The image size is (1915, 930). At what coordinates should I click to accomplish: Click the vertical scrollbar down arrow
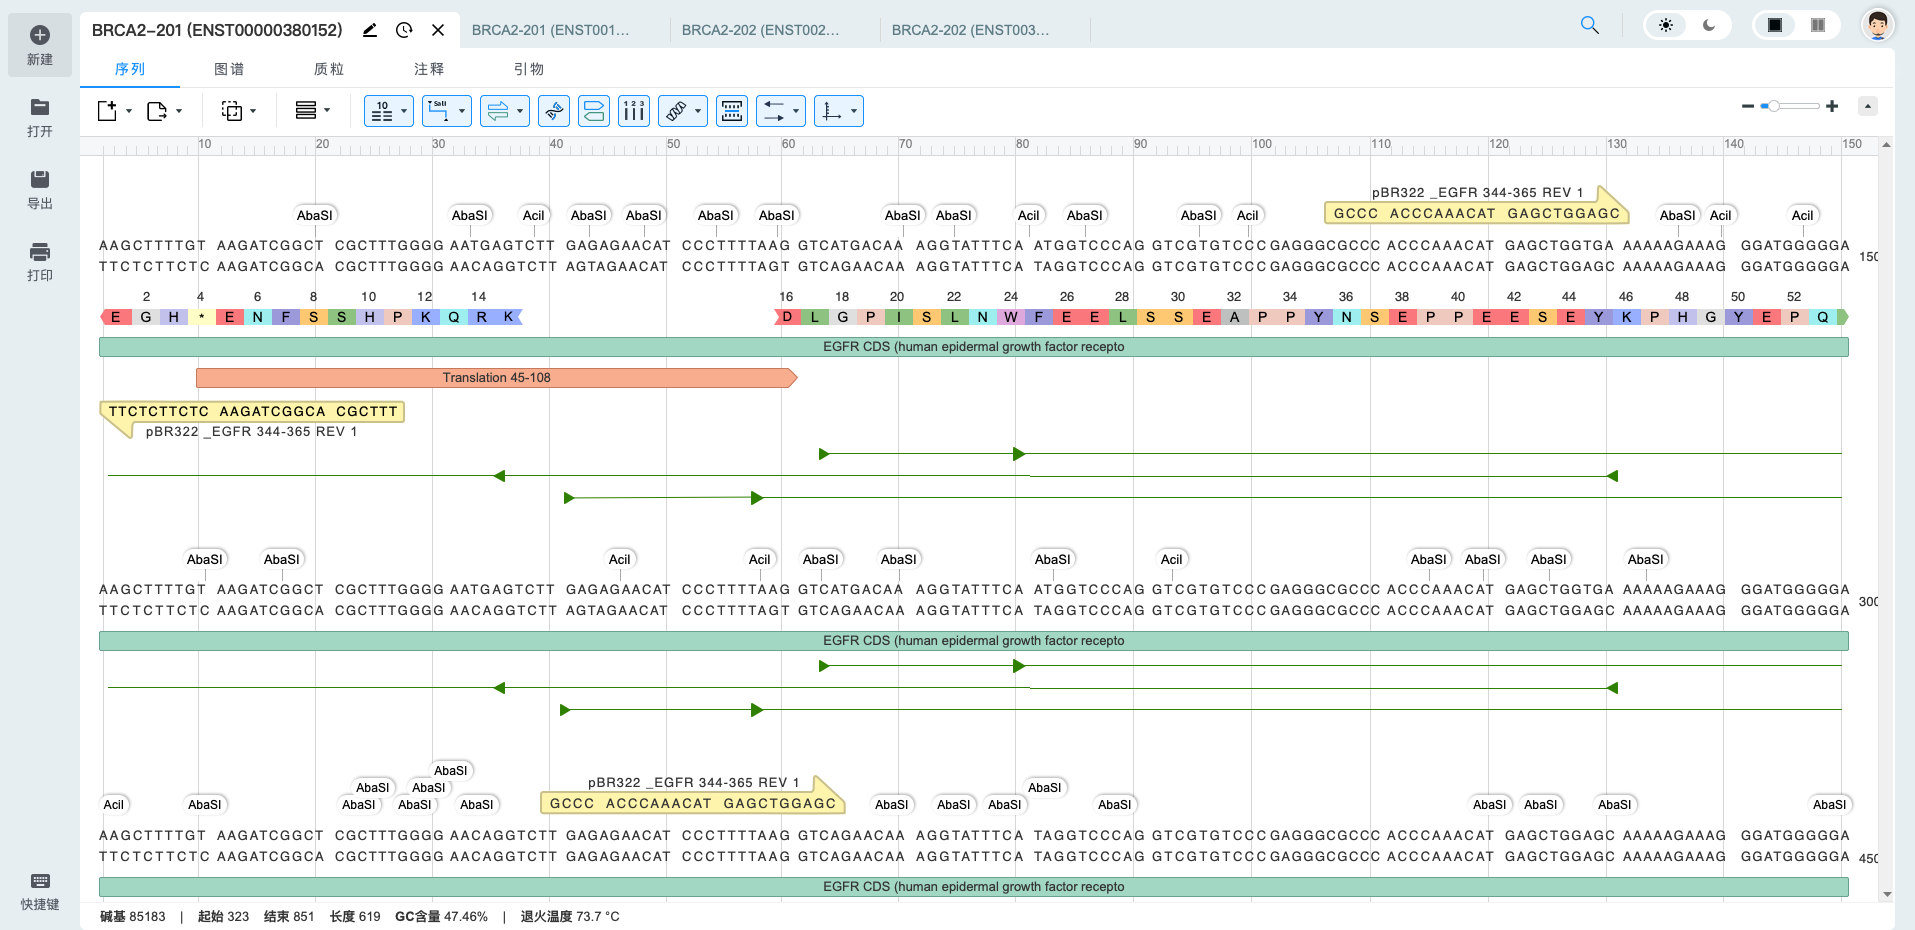1886,895
